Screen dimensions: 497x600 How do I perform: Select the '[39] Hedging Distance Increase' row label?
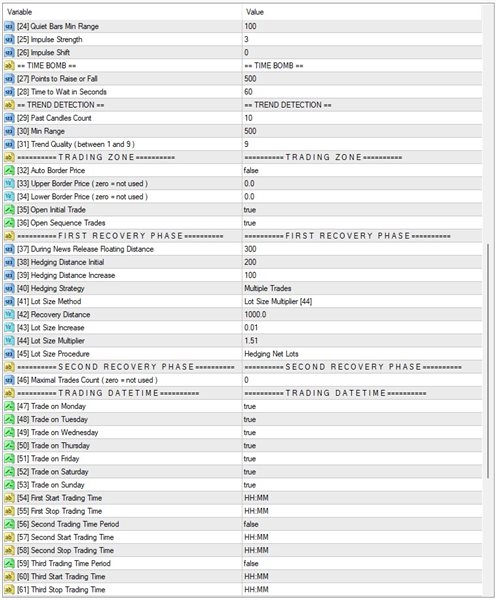click(x=66, y=276)
